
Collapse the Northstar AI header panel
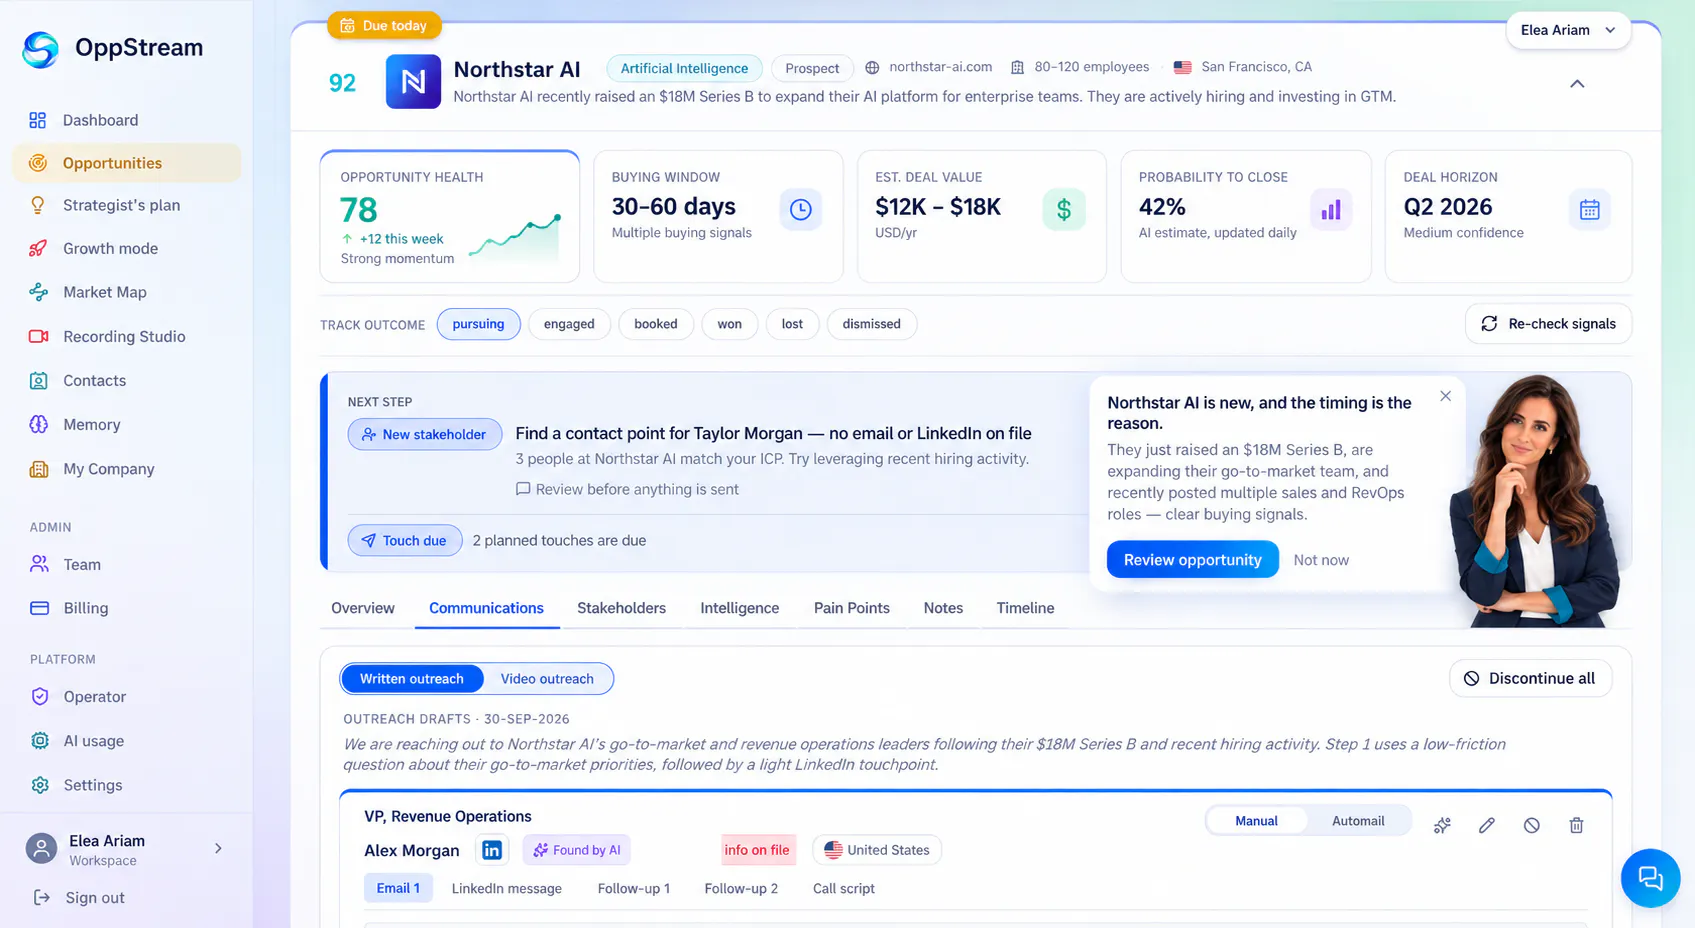[x=1577, y=84]
